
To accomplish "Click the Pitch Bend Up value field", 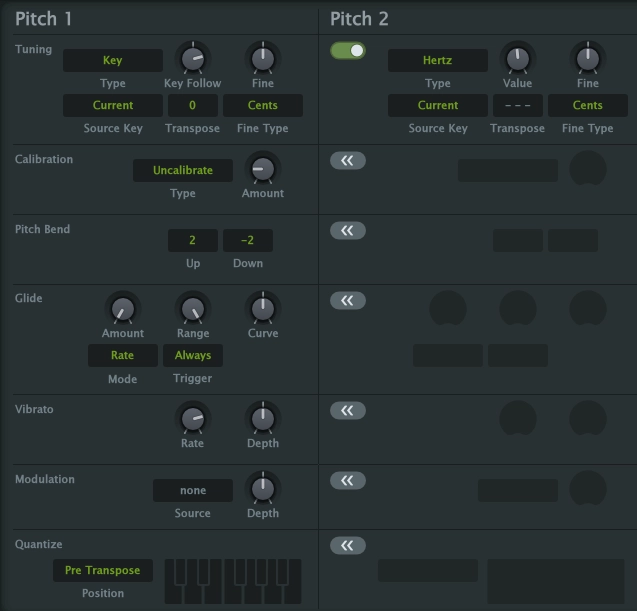I will 193,241.
